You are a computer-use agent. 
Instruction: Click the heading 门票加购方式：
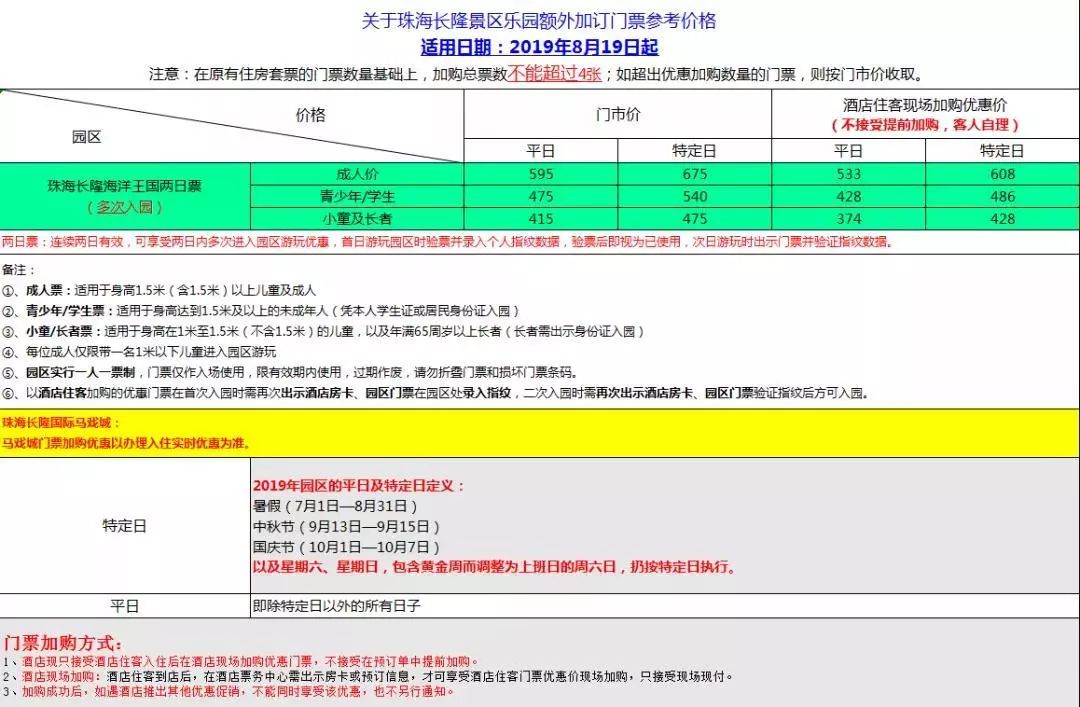[63, 644]
